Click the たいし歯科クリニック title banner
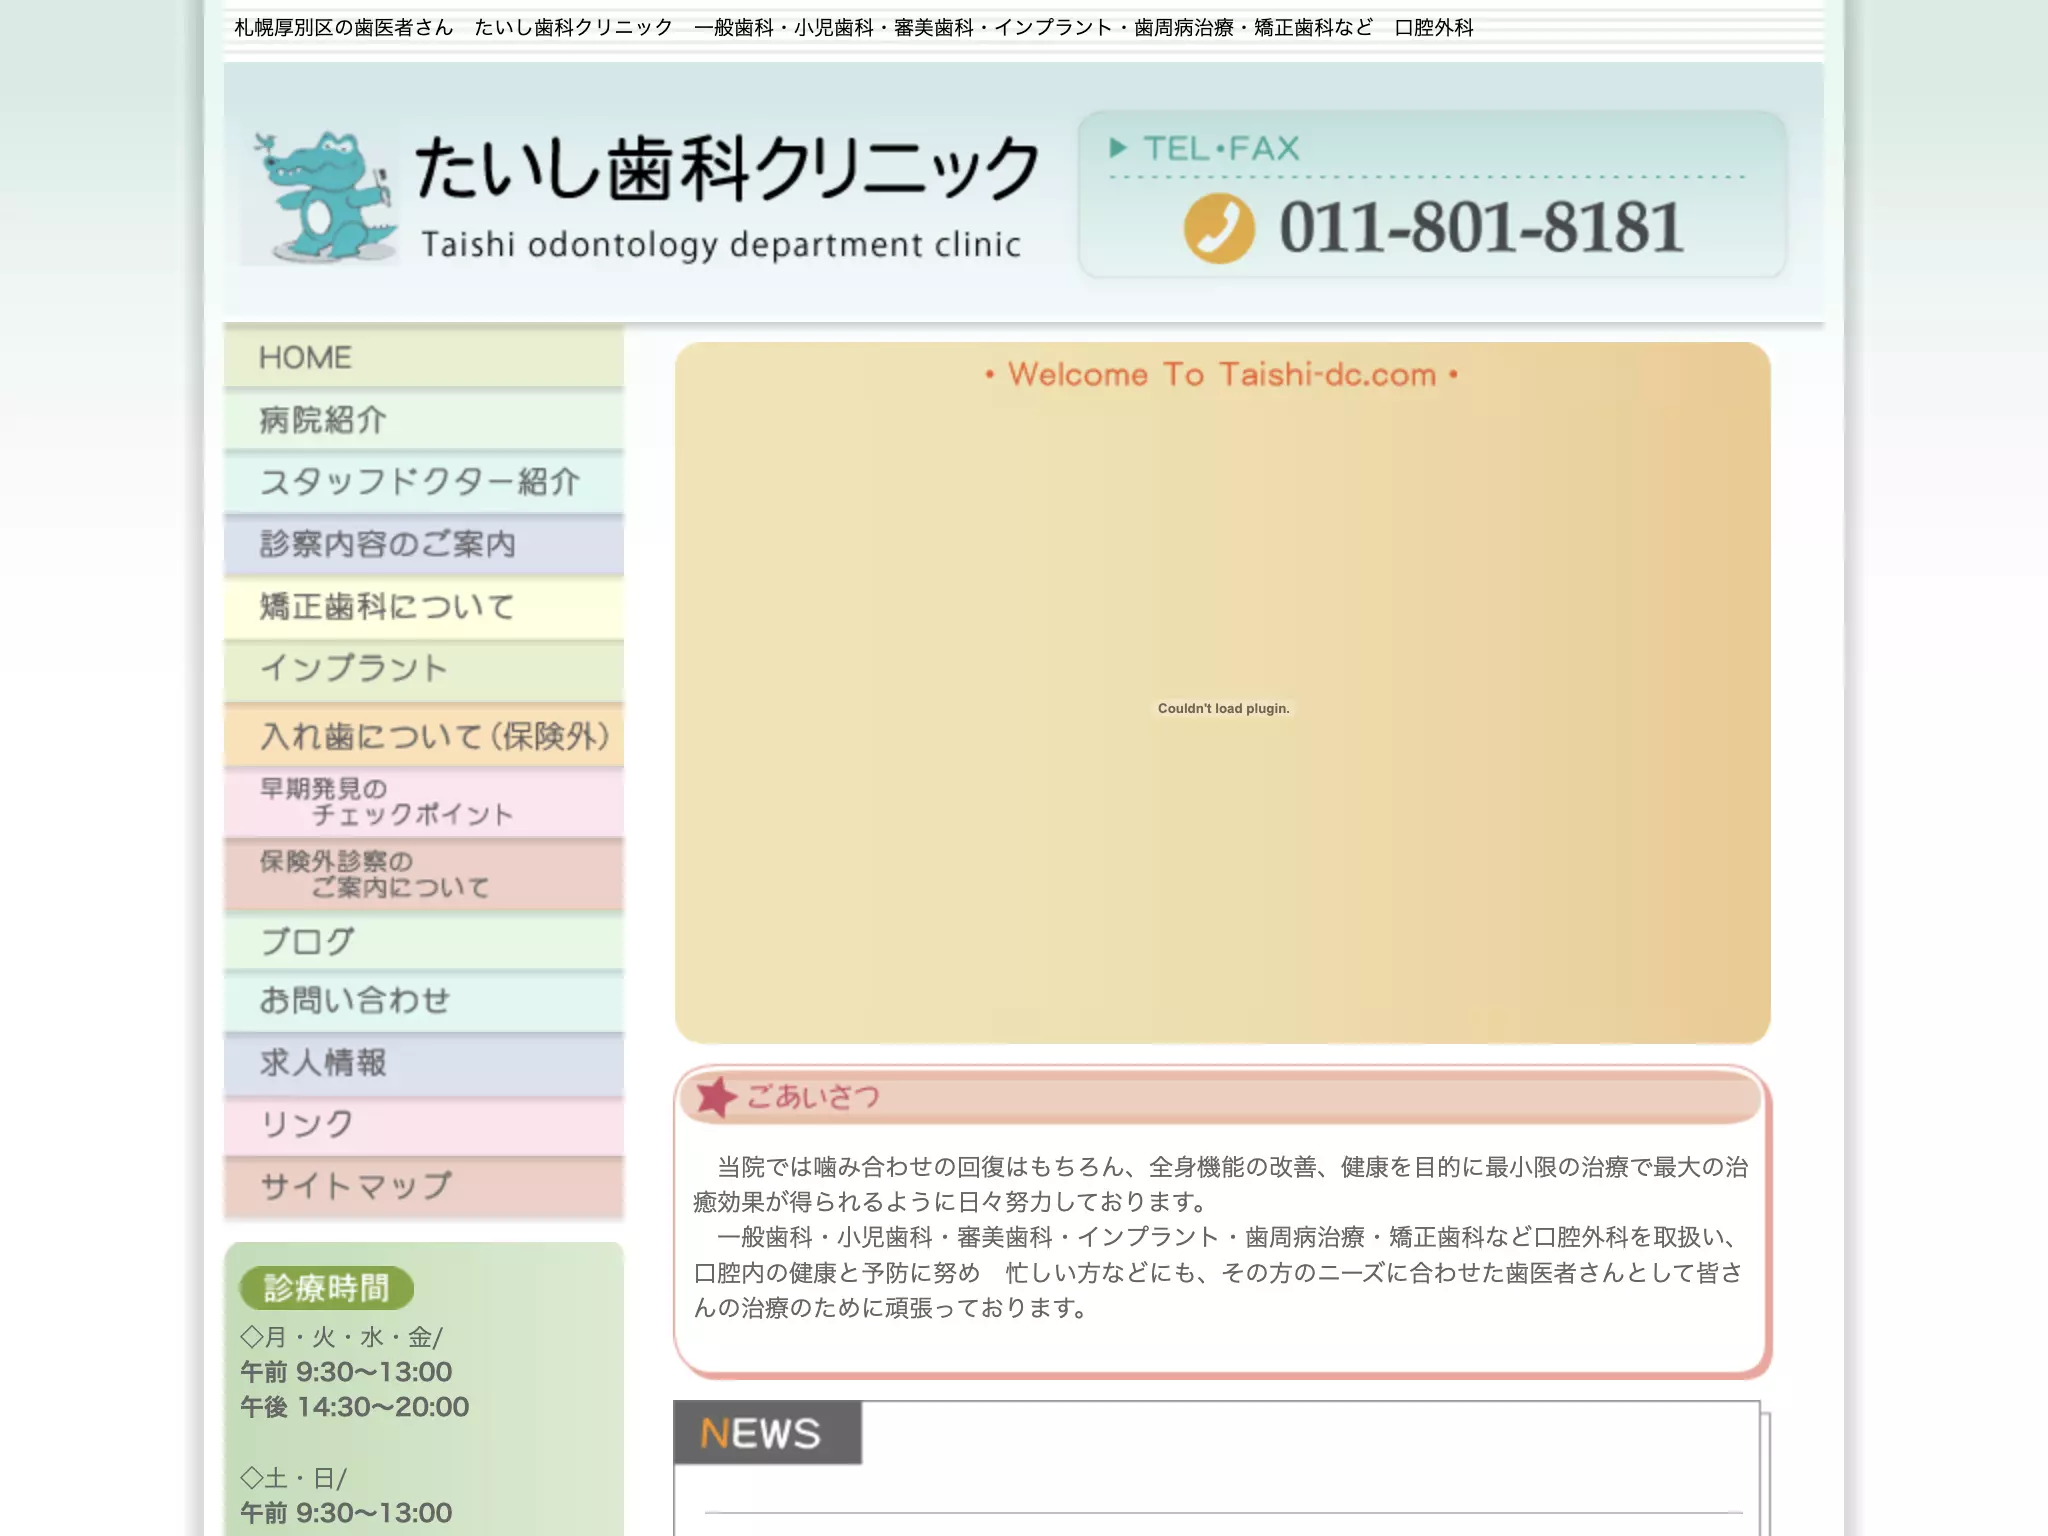Viewport: 2048px width, 1536px height. click(726, 168)
